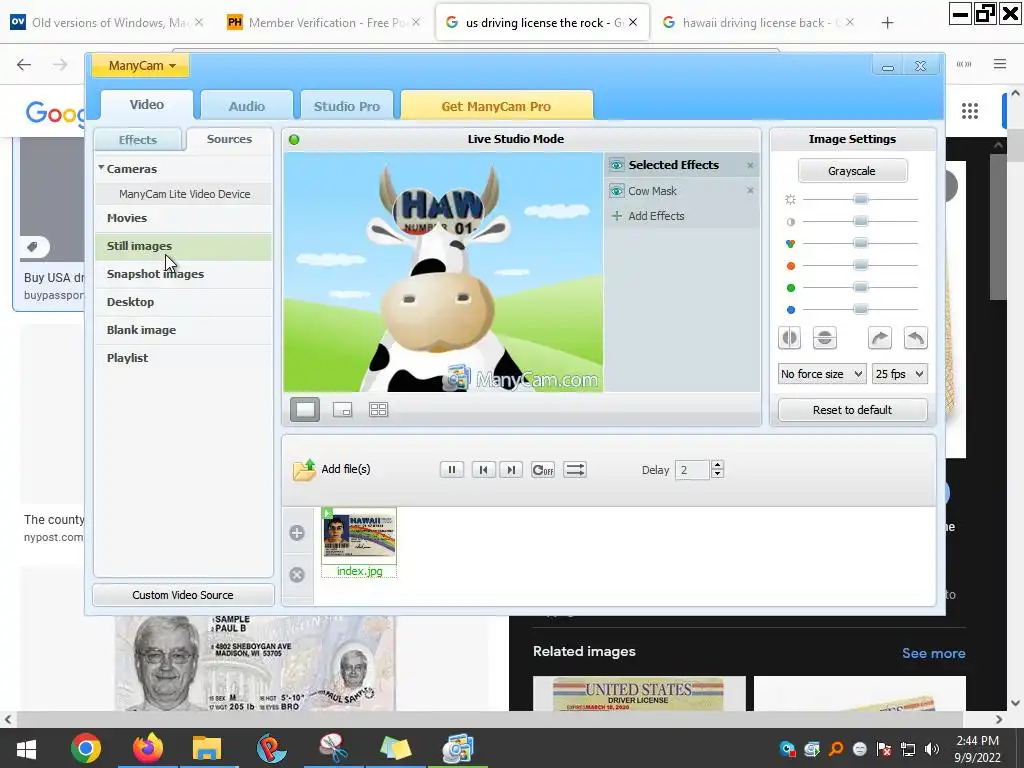This screenshot has height=768, width=1024.
Task: Adjust the saturation slider handle
Action: pyautogui.click(x=861, y=243)
